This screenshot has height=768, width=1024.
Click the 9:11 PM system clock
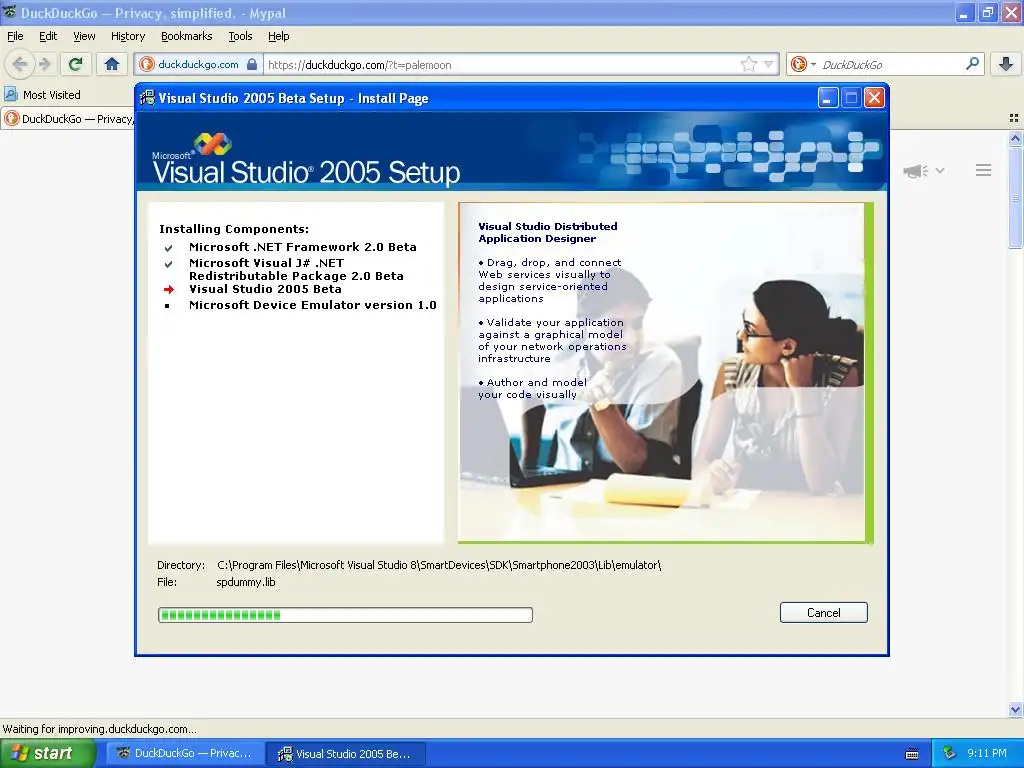coord(986,753)
